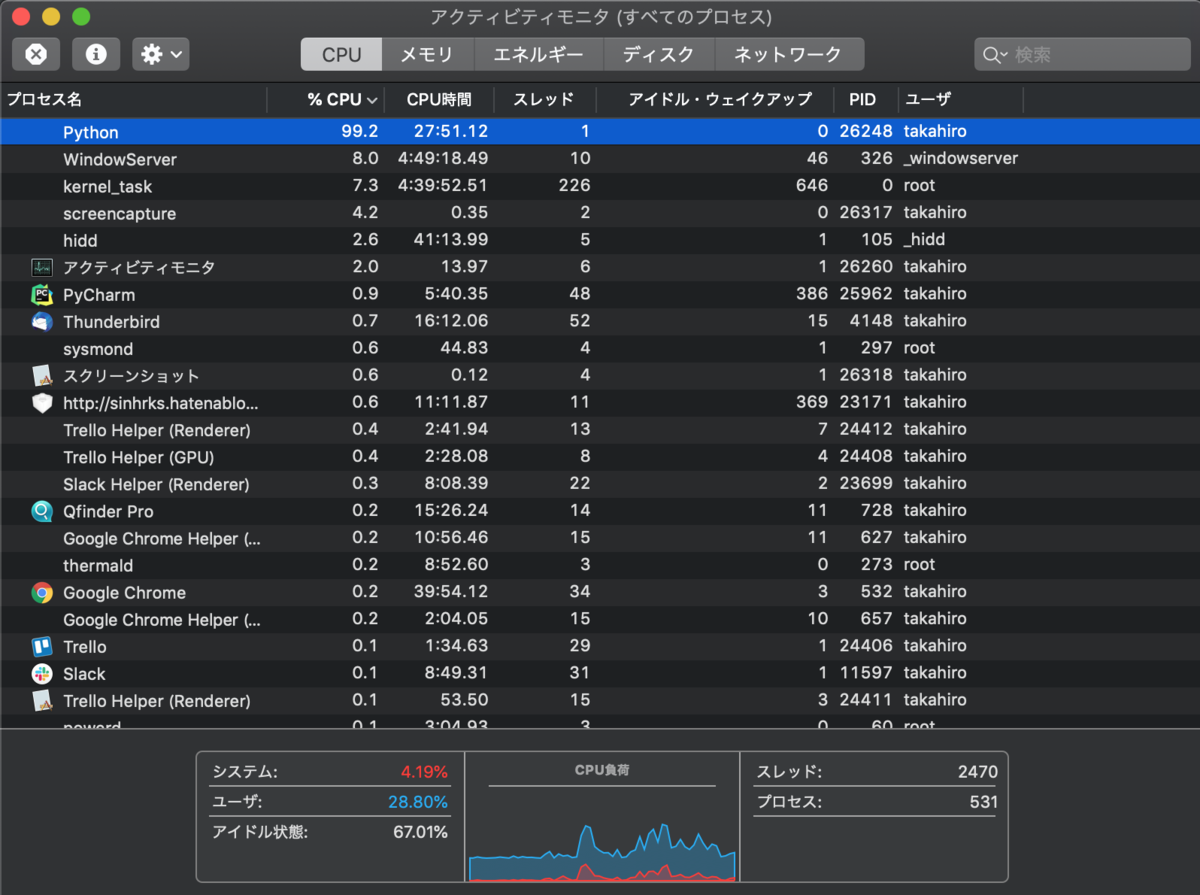Viewport: 1200px width, 895px height.
Task: Switch to the CPU tab
Action: coord(341,54)
